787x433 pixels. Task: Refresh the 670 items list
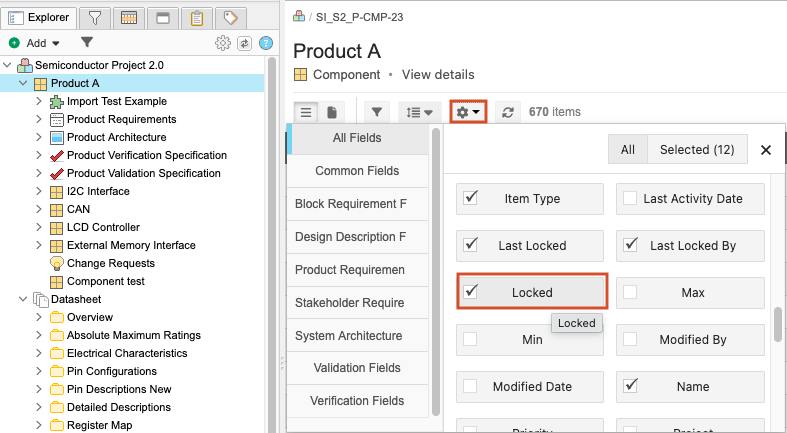coord(508,112)
